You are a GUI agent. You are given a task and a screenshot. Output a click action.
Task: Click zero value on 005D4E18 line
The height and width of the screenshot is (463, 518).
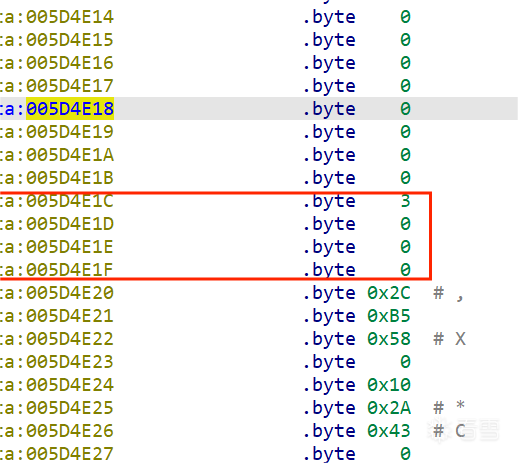[x=405, y=109]
